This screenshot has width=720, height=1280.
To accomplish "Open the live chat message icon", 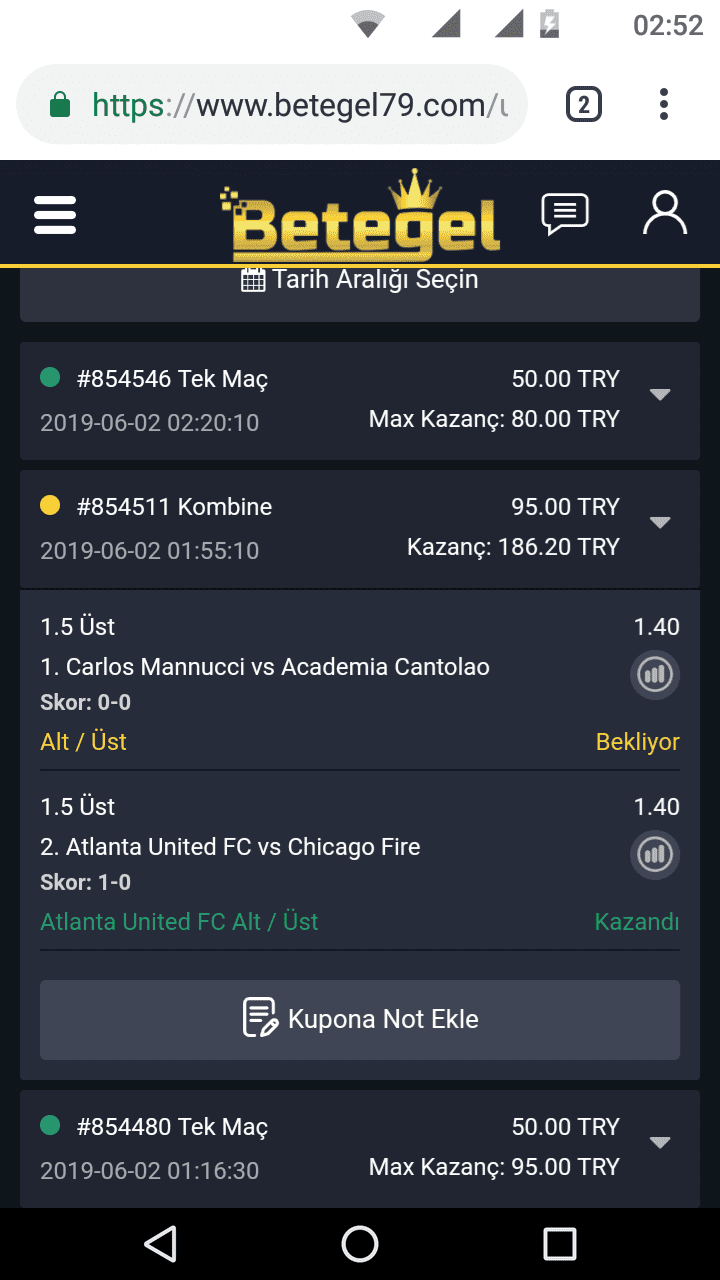I will 565,214.
